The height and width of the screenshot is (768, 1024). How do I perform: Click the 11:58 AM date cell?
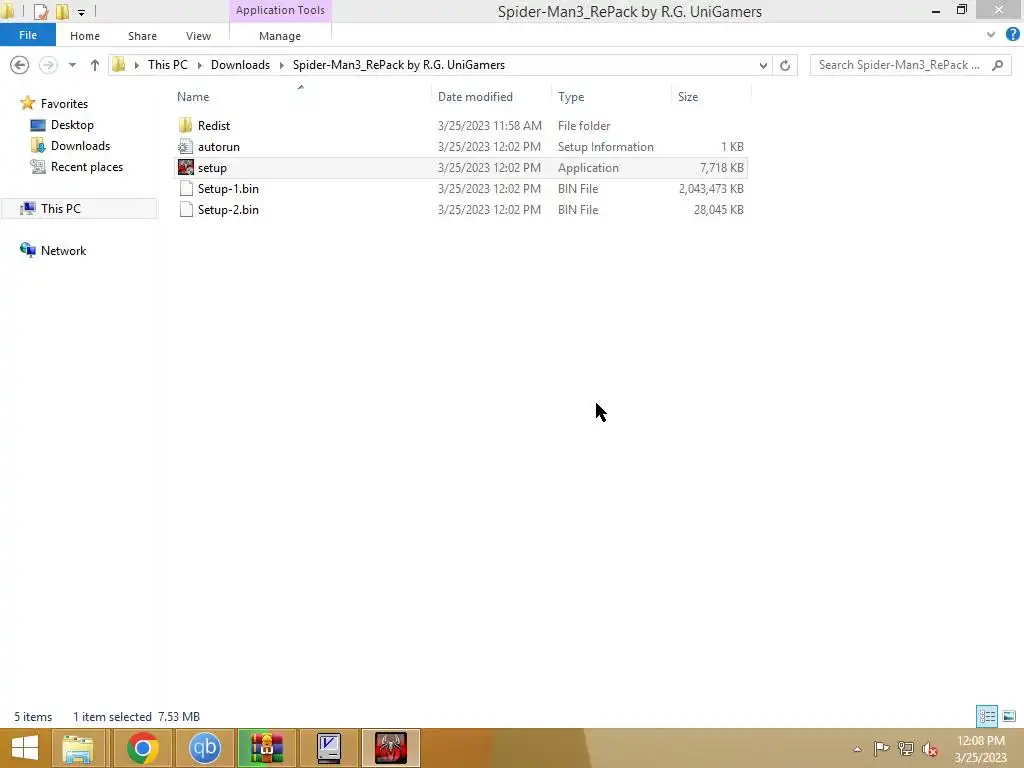coord(490,125)
